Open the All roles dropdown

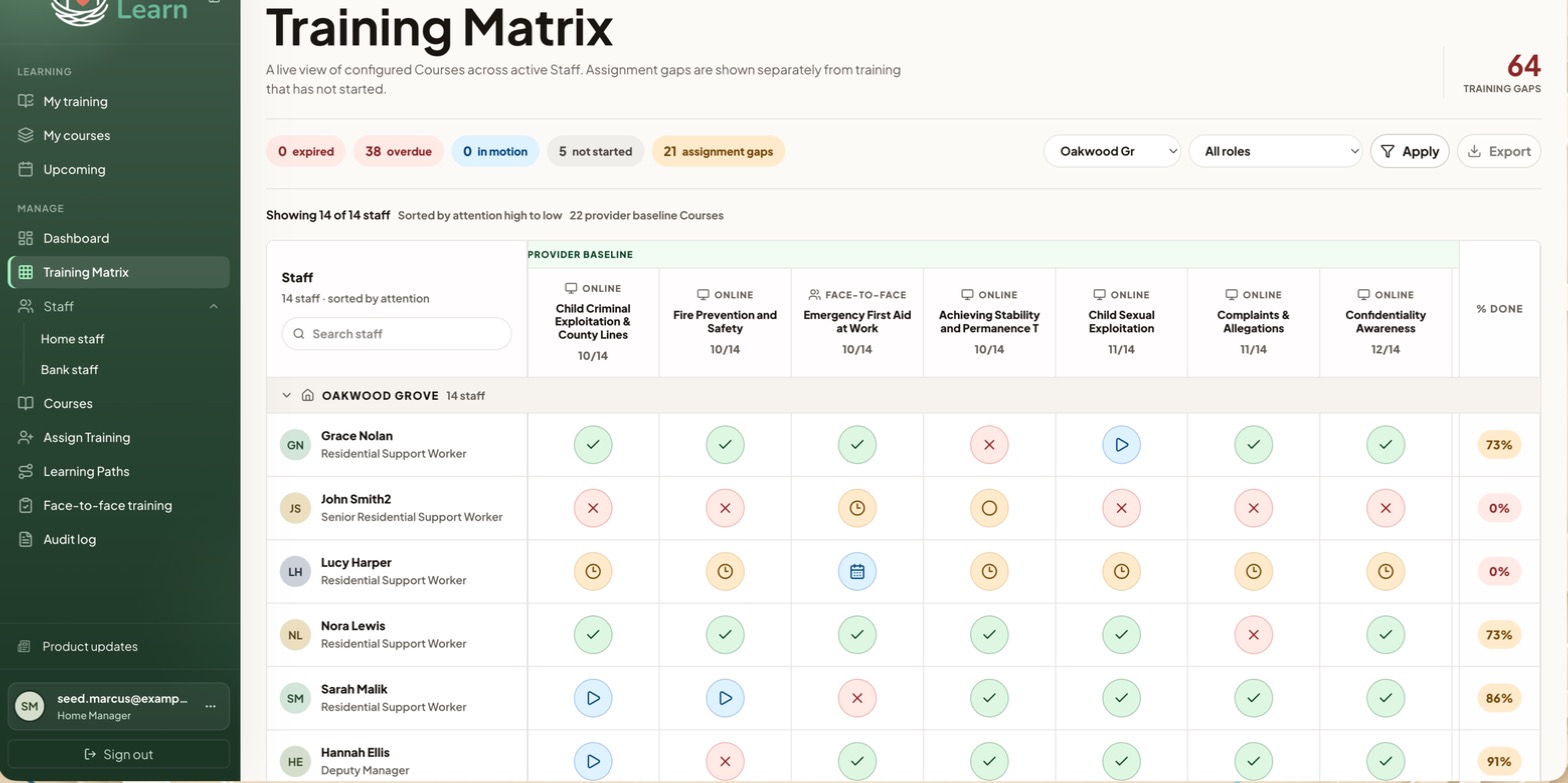tap(1275, 151)
